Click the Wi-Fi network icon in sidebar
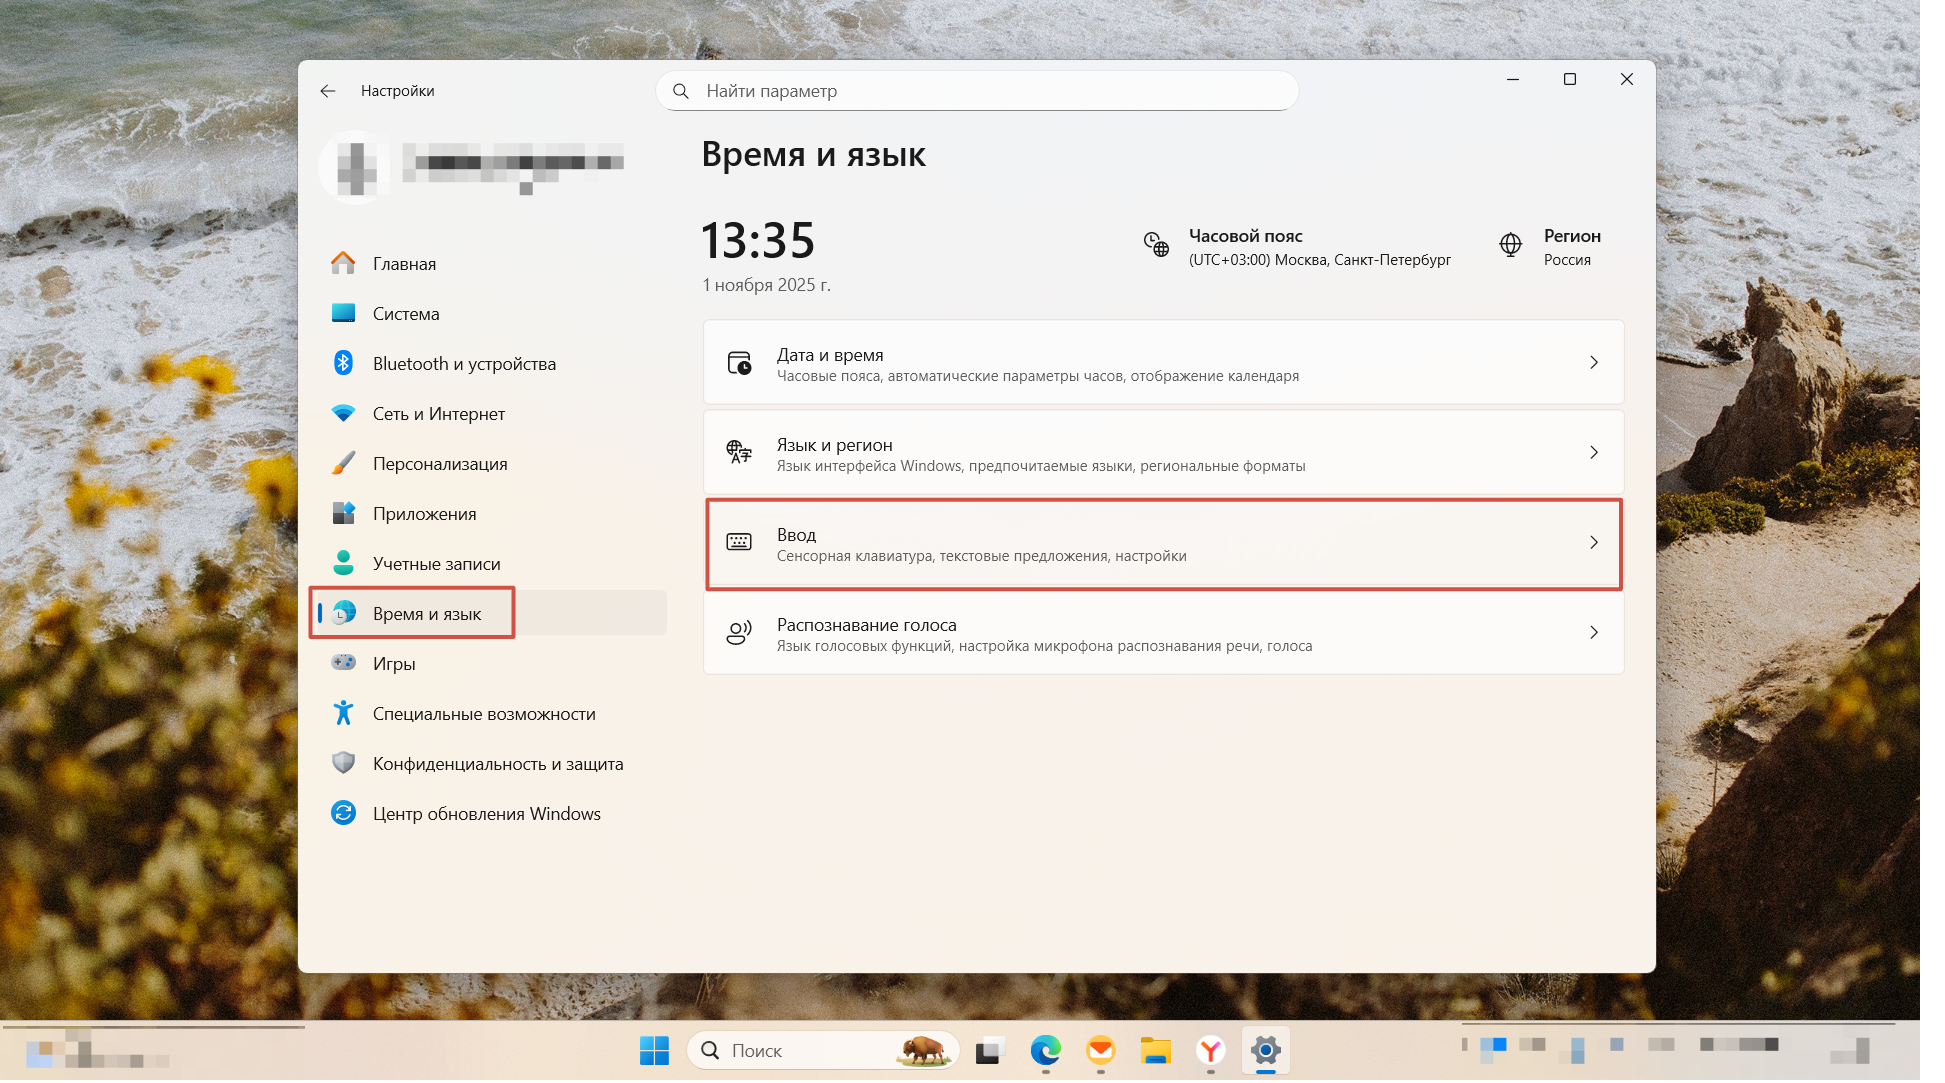The height and width of the screenshot is (1083, 1945). coord(343,413)
